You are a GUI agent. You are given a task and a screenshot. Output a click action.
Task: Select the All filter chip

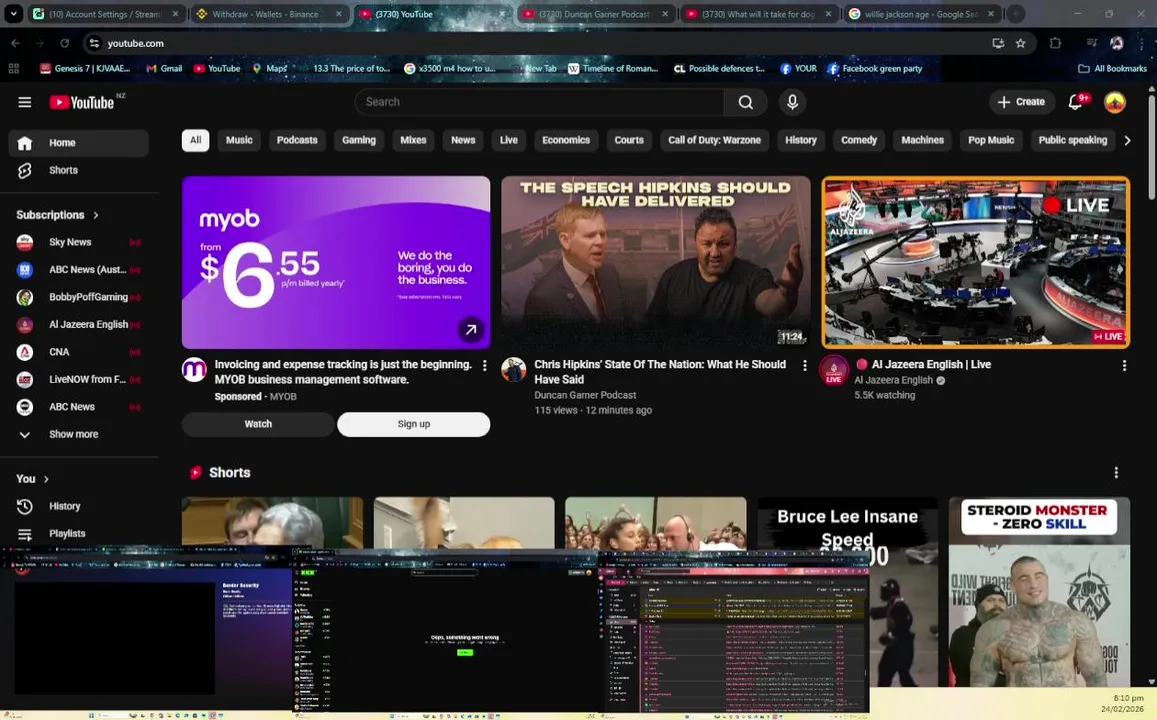click(x=196, y=140)
